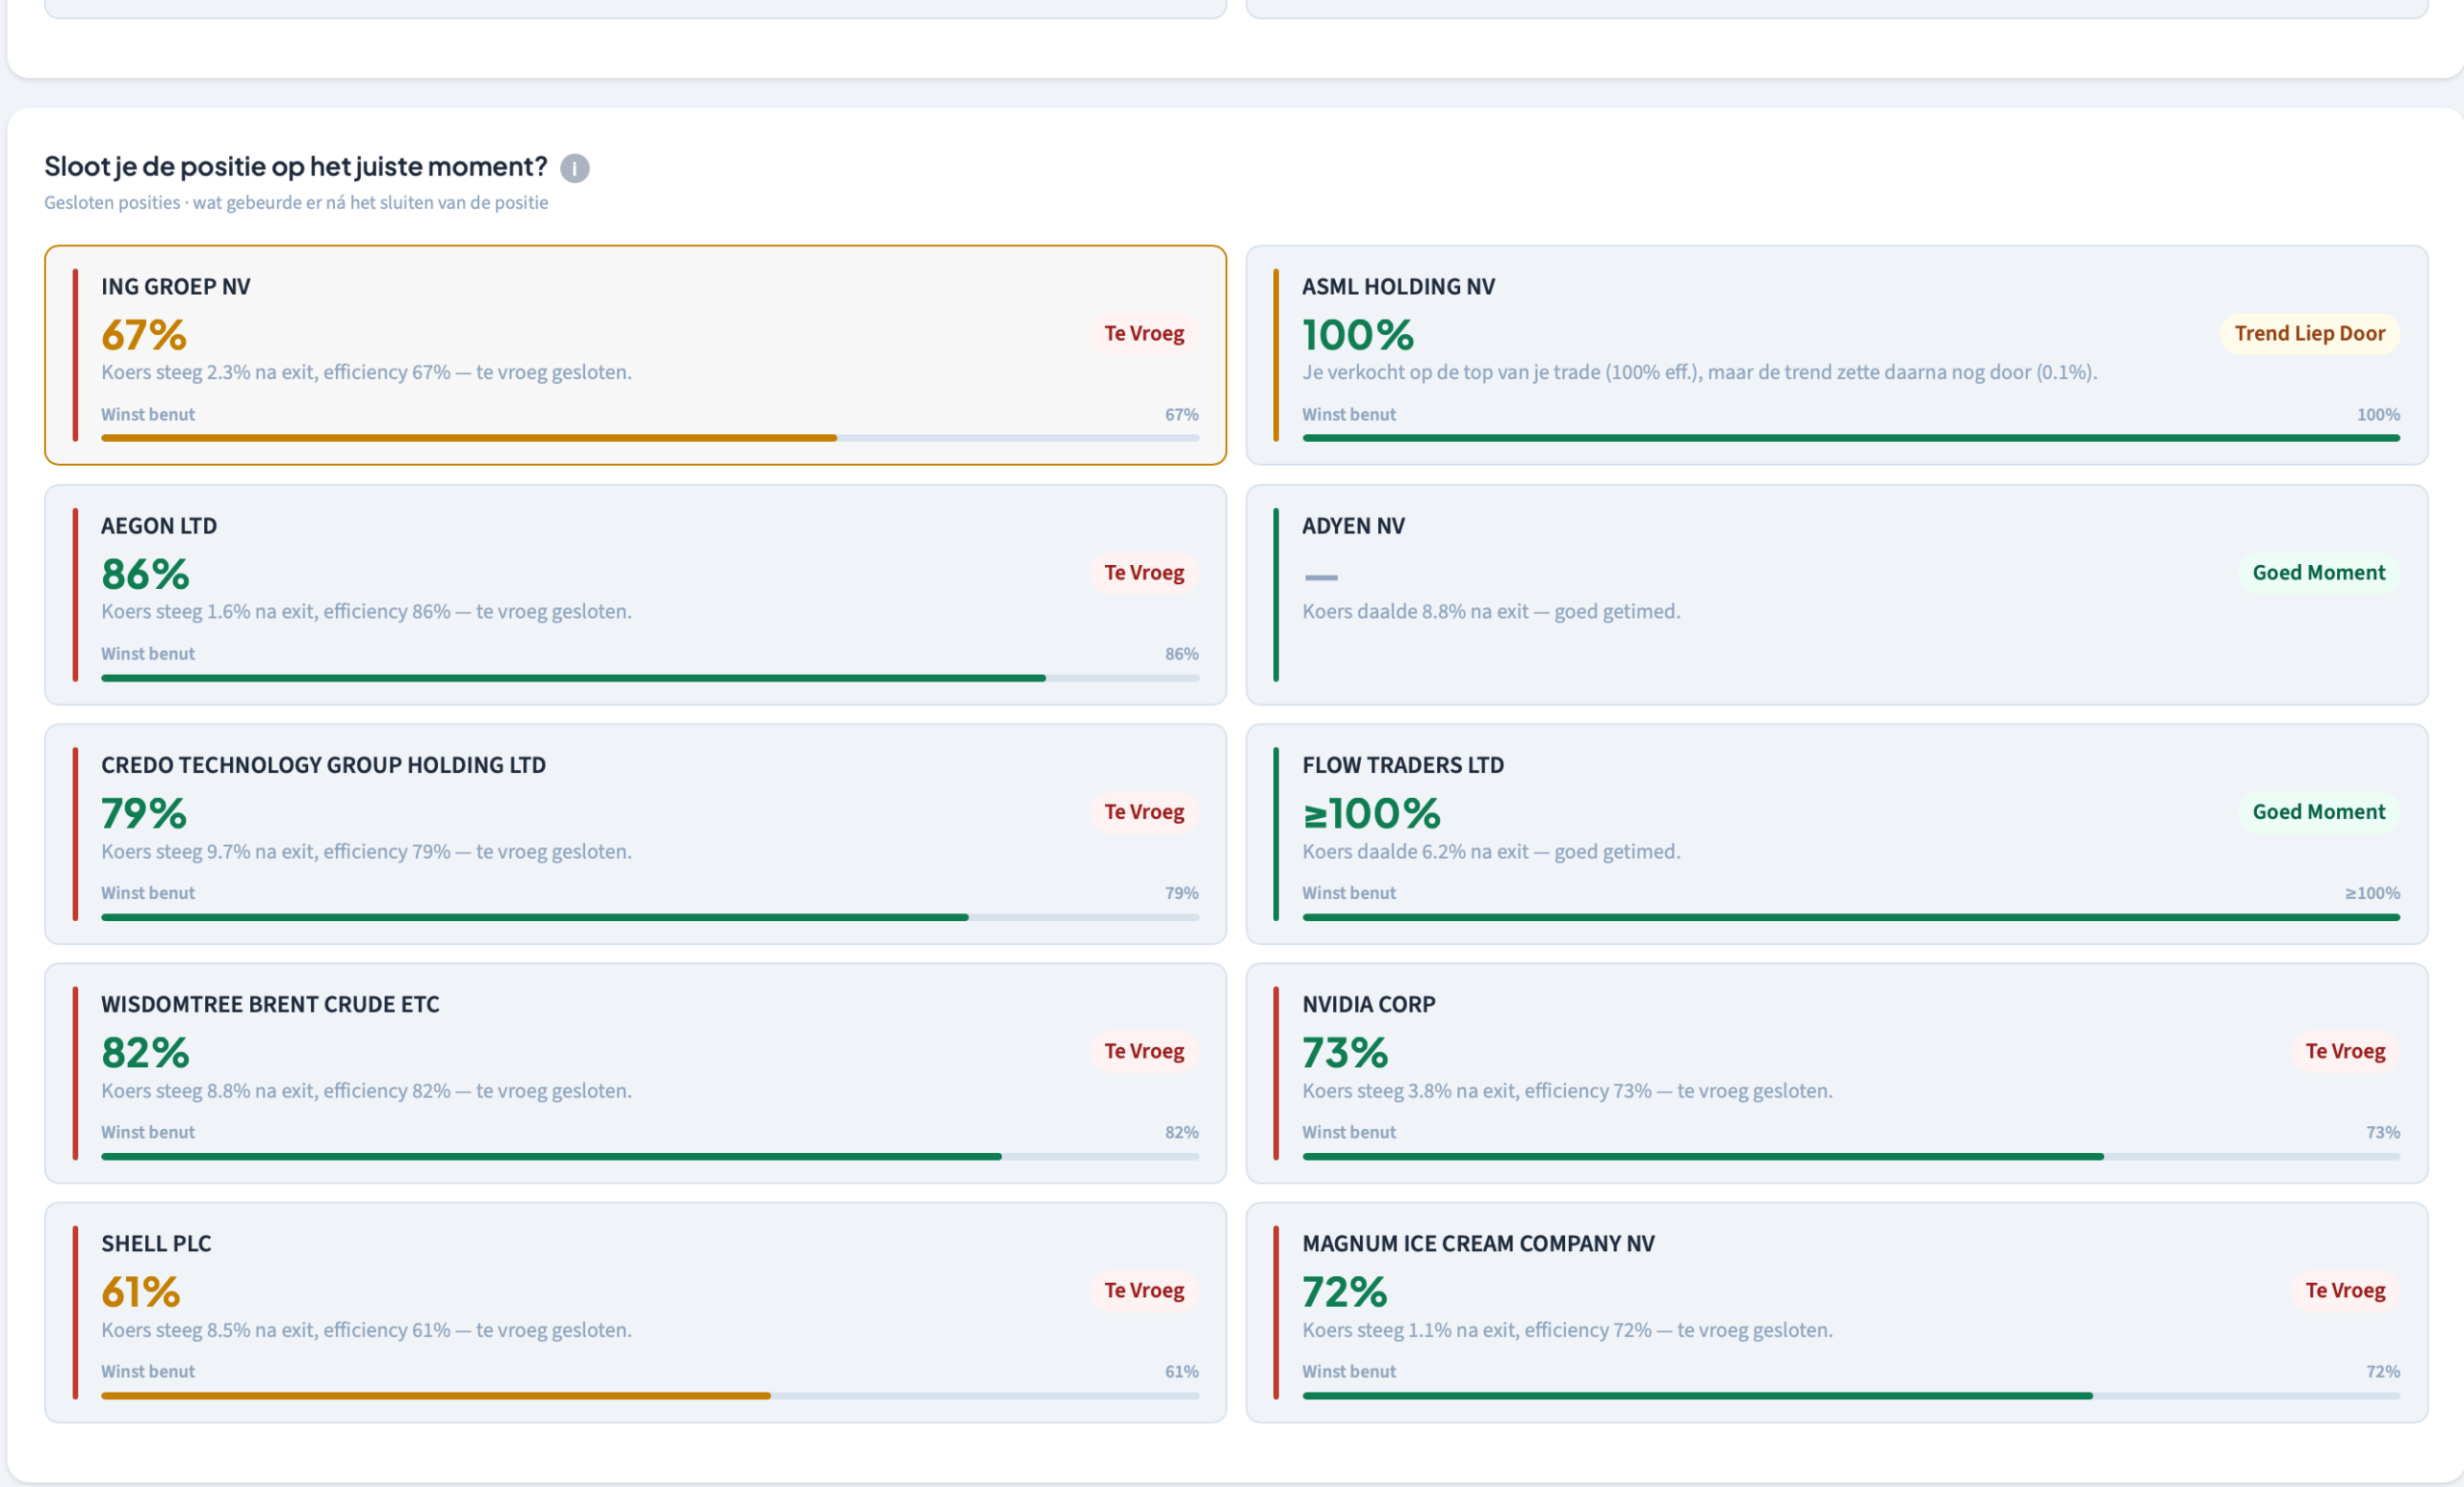The width and height of the screenshot is (2464, 1487).
Task: Click 'Koers daalde 6.2% na exit' description
Action: (1491, 851)
